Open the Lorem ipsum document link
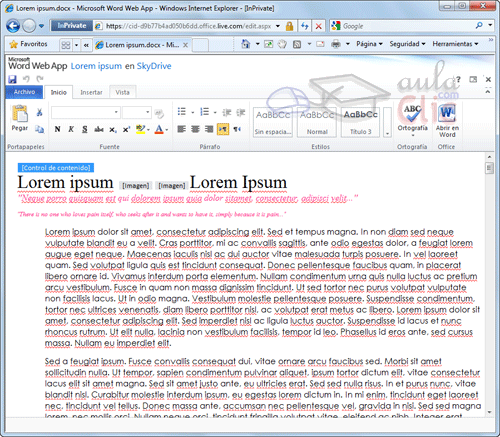The height and width of the screenshot is (437, 500). point(96,66)
